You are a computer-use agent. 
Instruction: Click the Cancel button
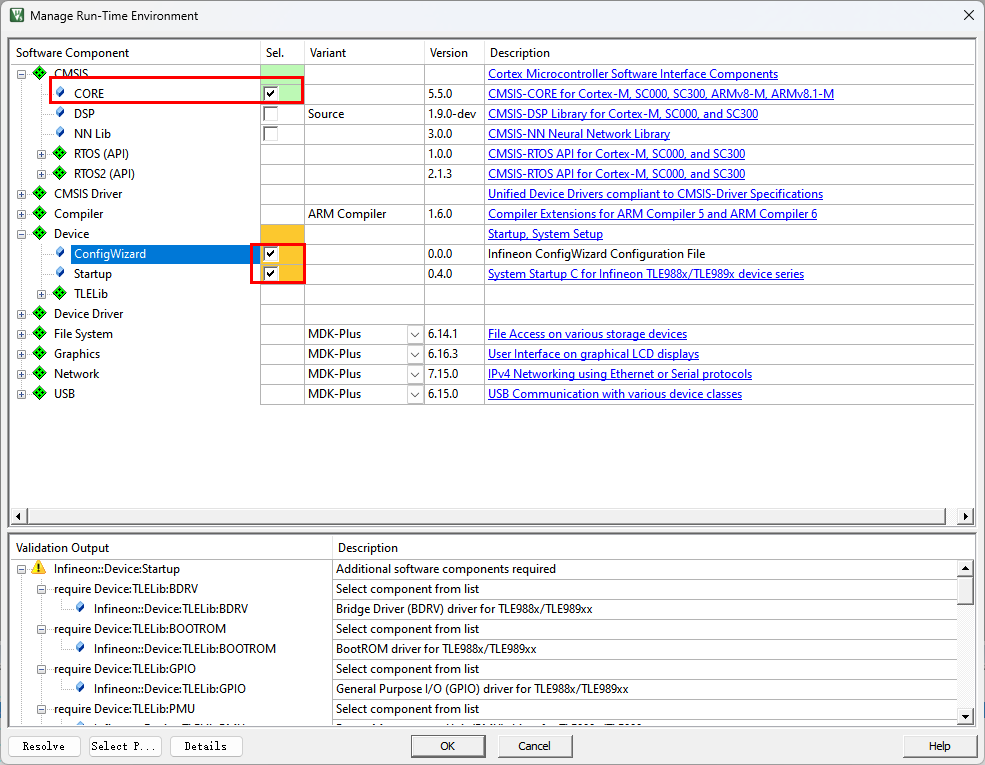tap(535, 746)
